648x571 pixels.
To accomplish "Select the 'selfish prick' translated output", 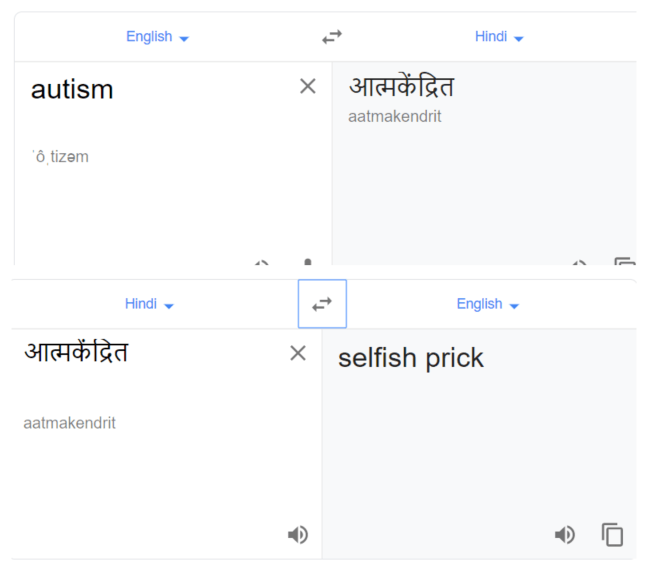I will (411, 358).
